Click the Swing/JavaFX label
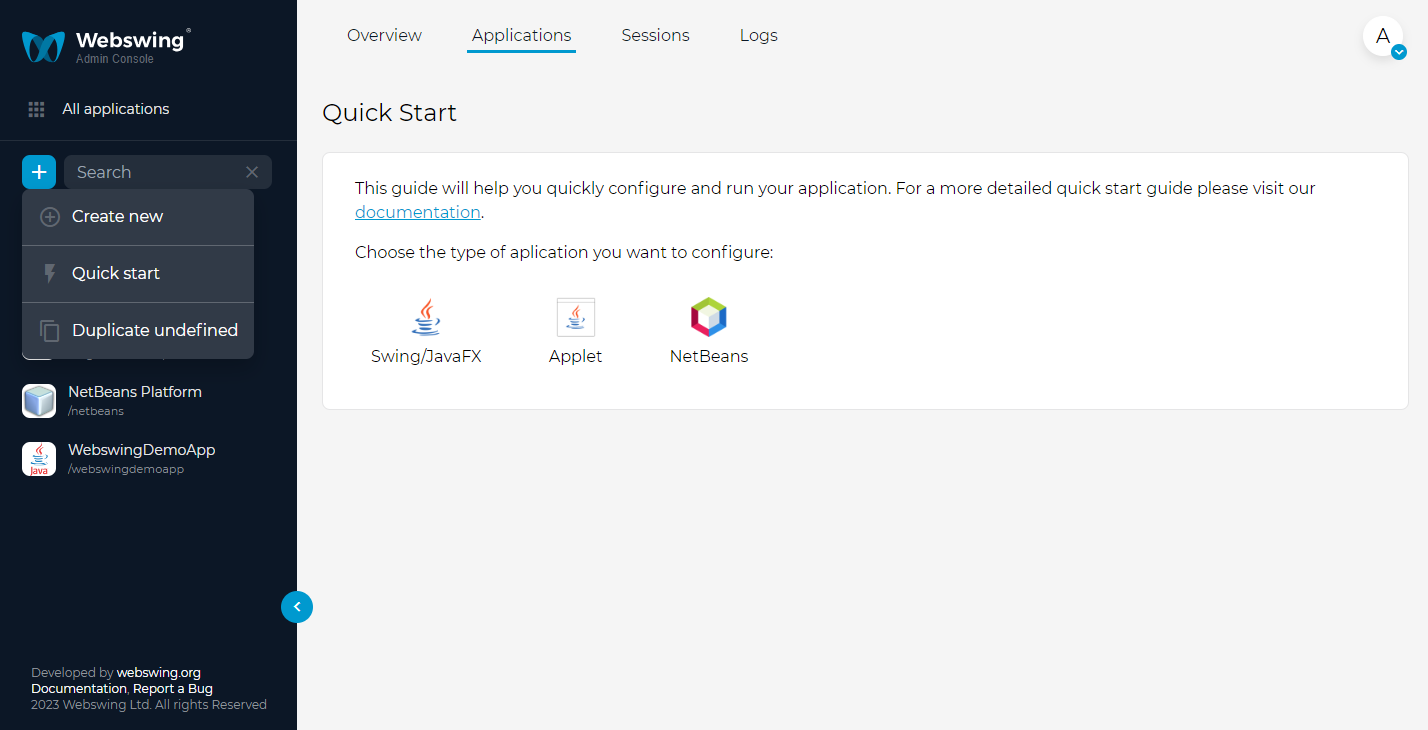The image size is (1428, 730). [x=426, y=356]
